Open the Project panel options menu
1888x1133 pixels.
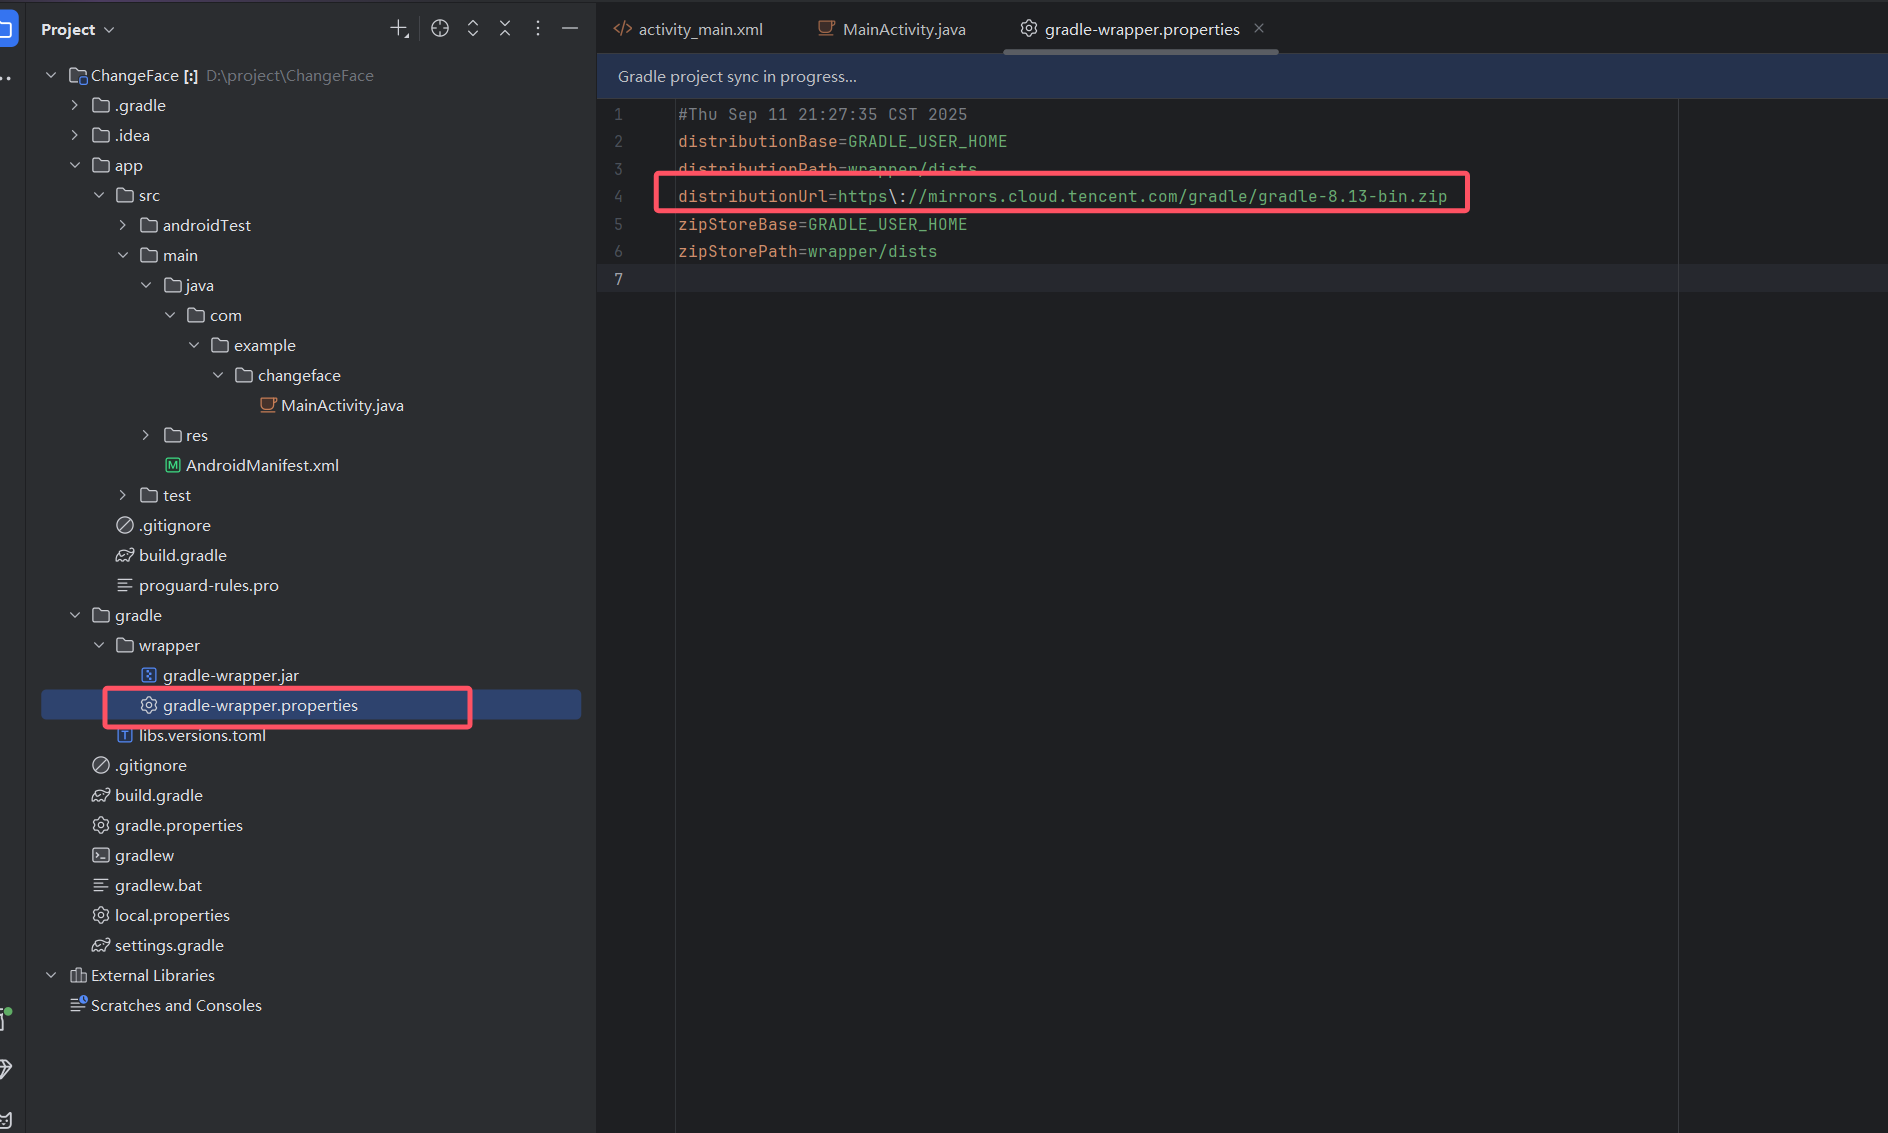538,29
